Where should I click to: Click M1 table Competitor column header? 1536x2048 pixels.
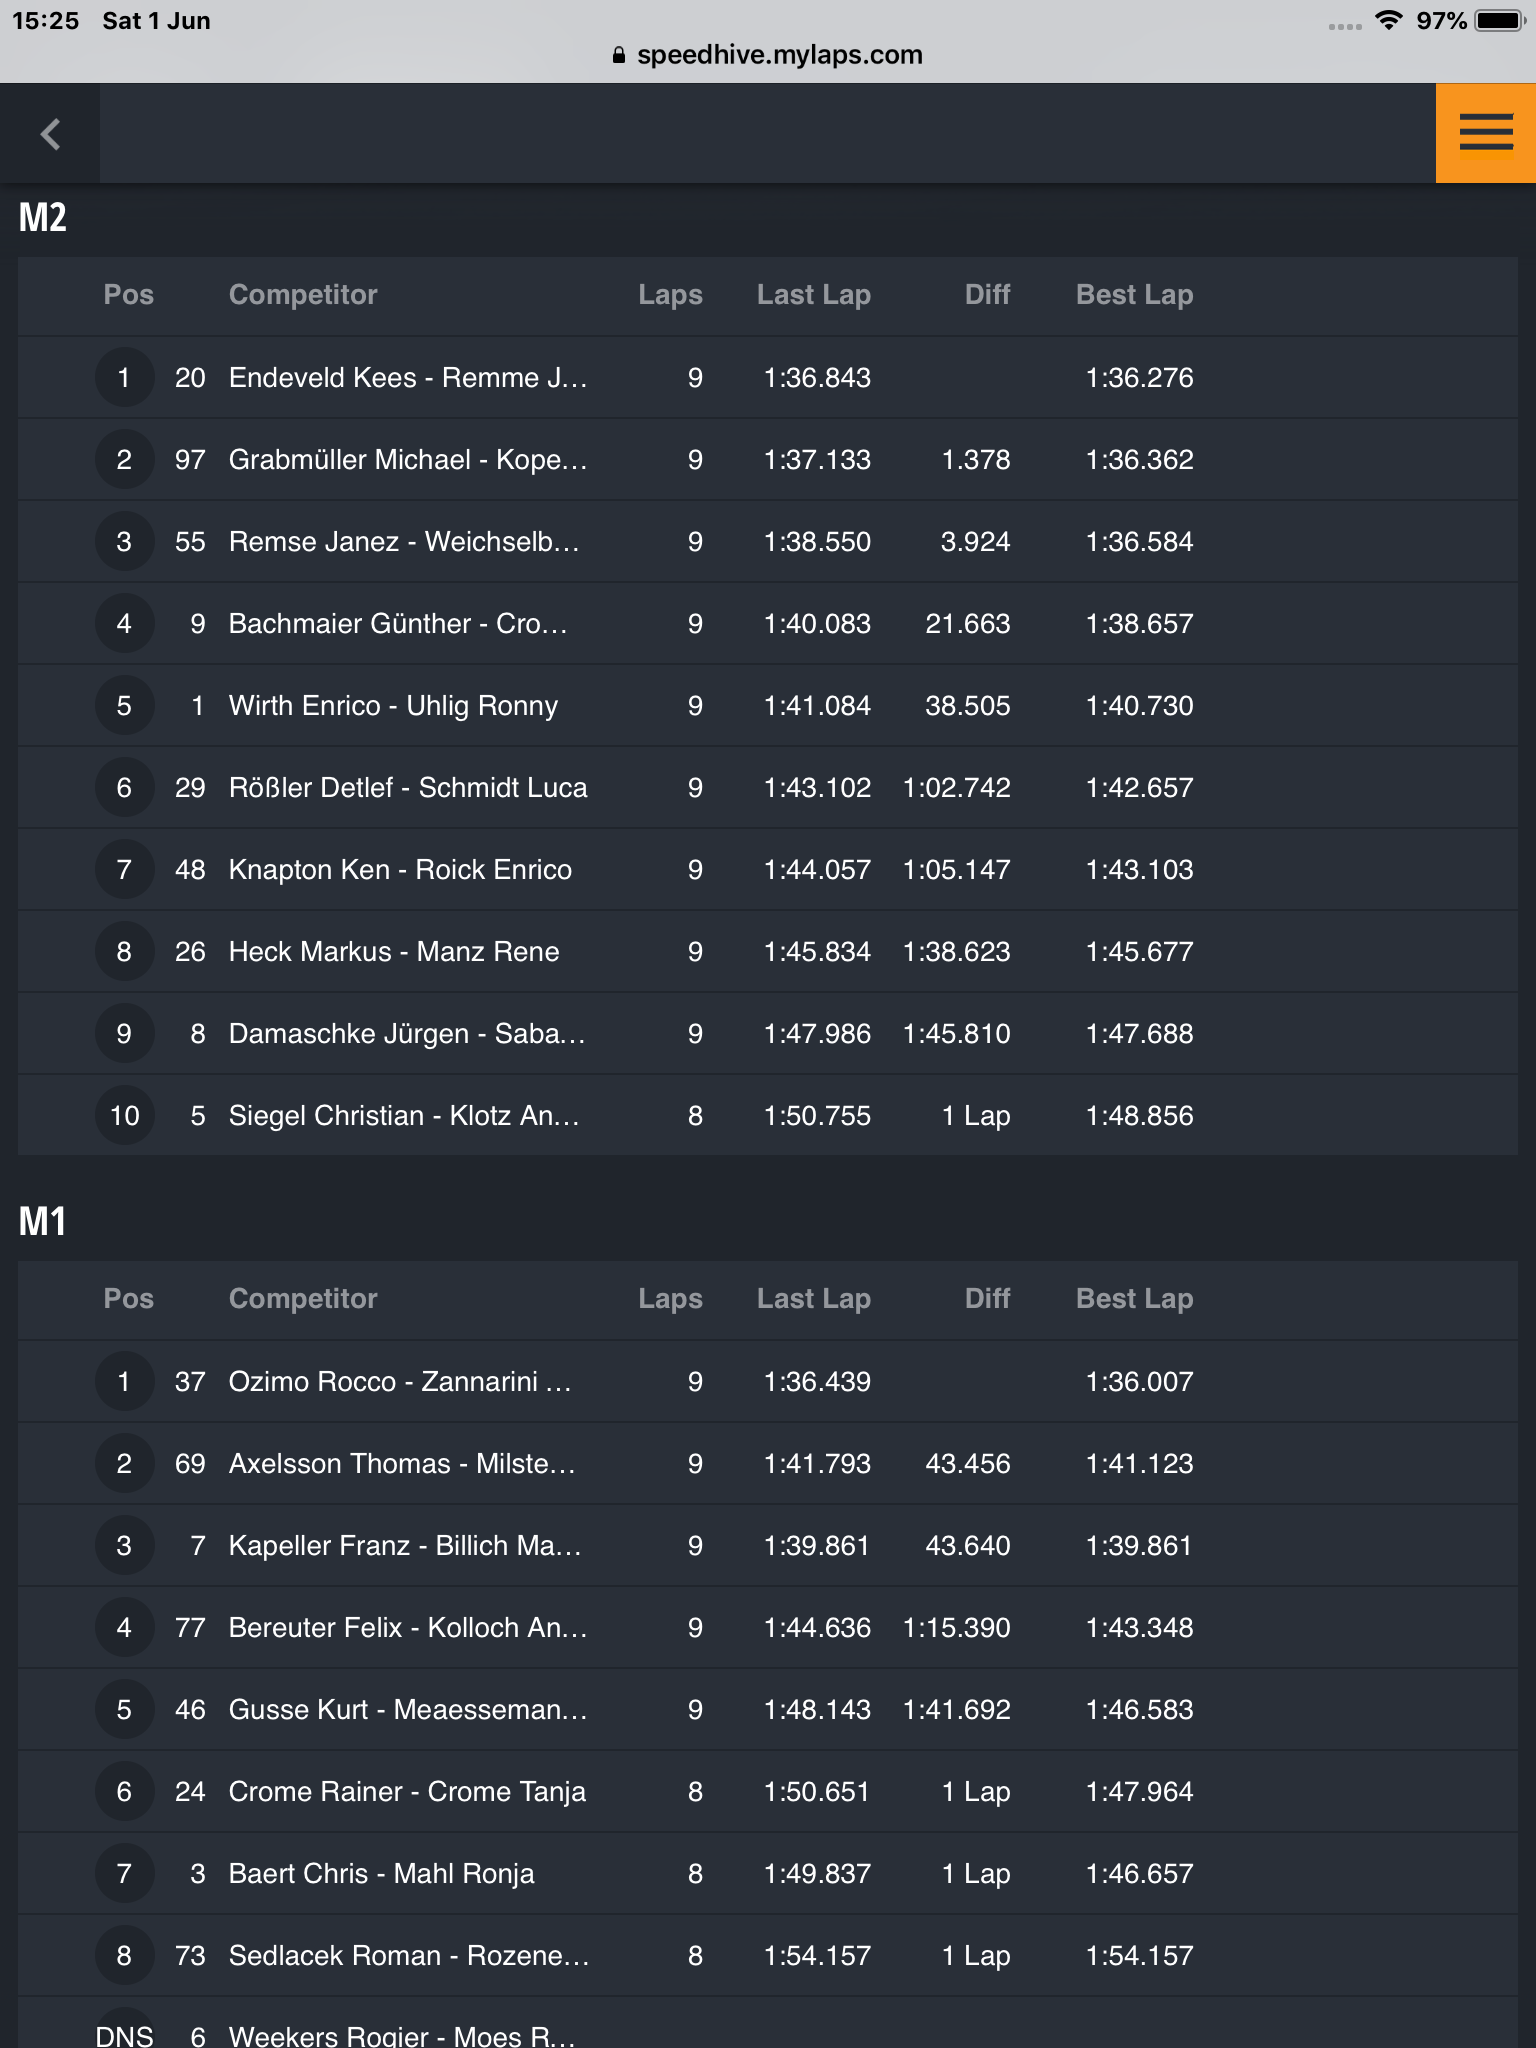pyautogui.click(x=303, y=1298)
